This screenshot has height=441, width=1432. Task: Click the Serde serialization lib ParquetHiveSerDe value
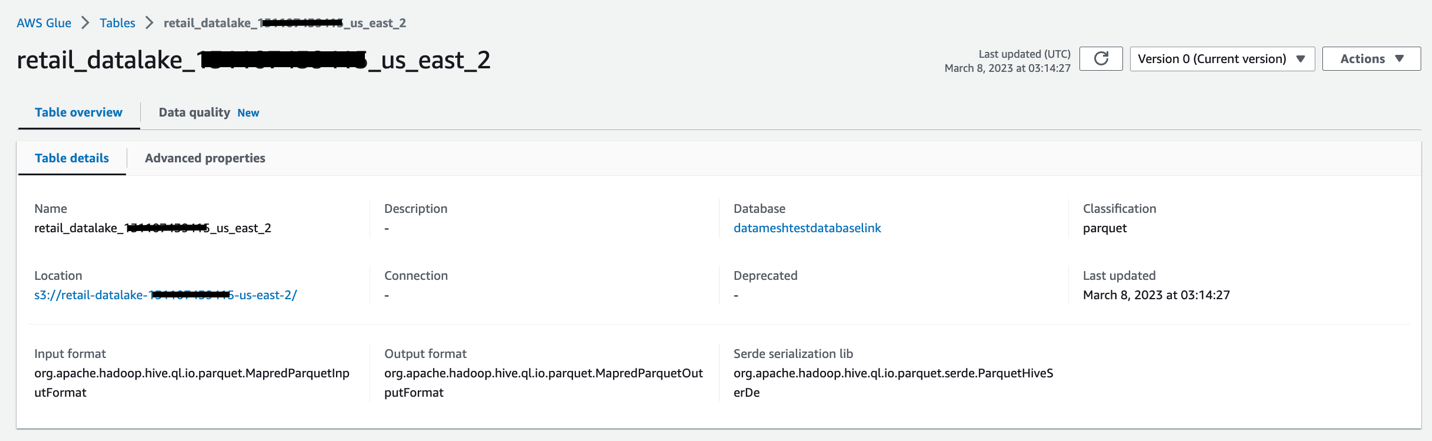892,383
